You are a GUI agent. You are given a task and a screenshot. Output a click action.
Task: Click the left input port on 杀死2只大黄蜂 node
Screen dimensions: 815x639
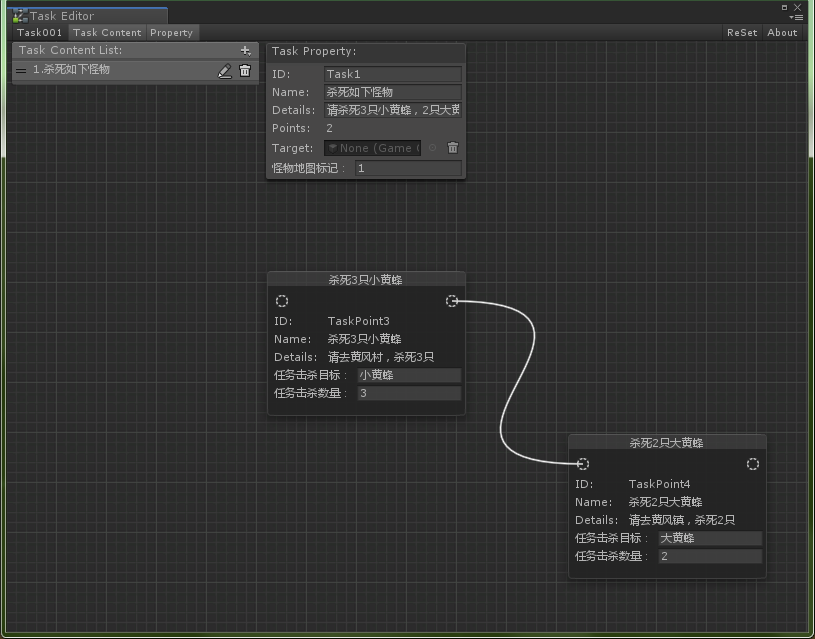pyautogui.click(x=583, y=463)
